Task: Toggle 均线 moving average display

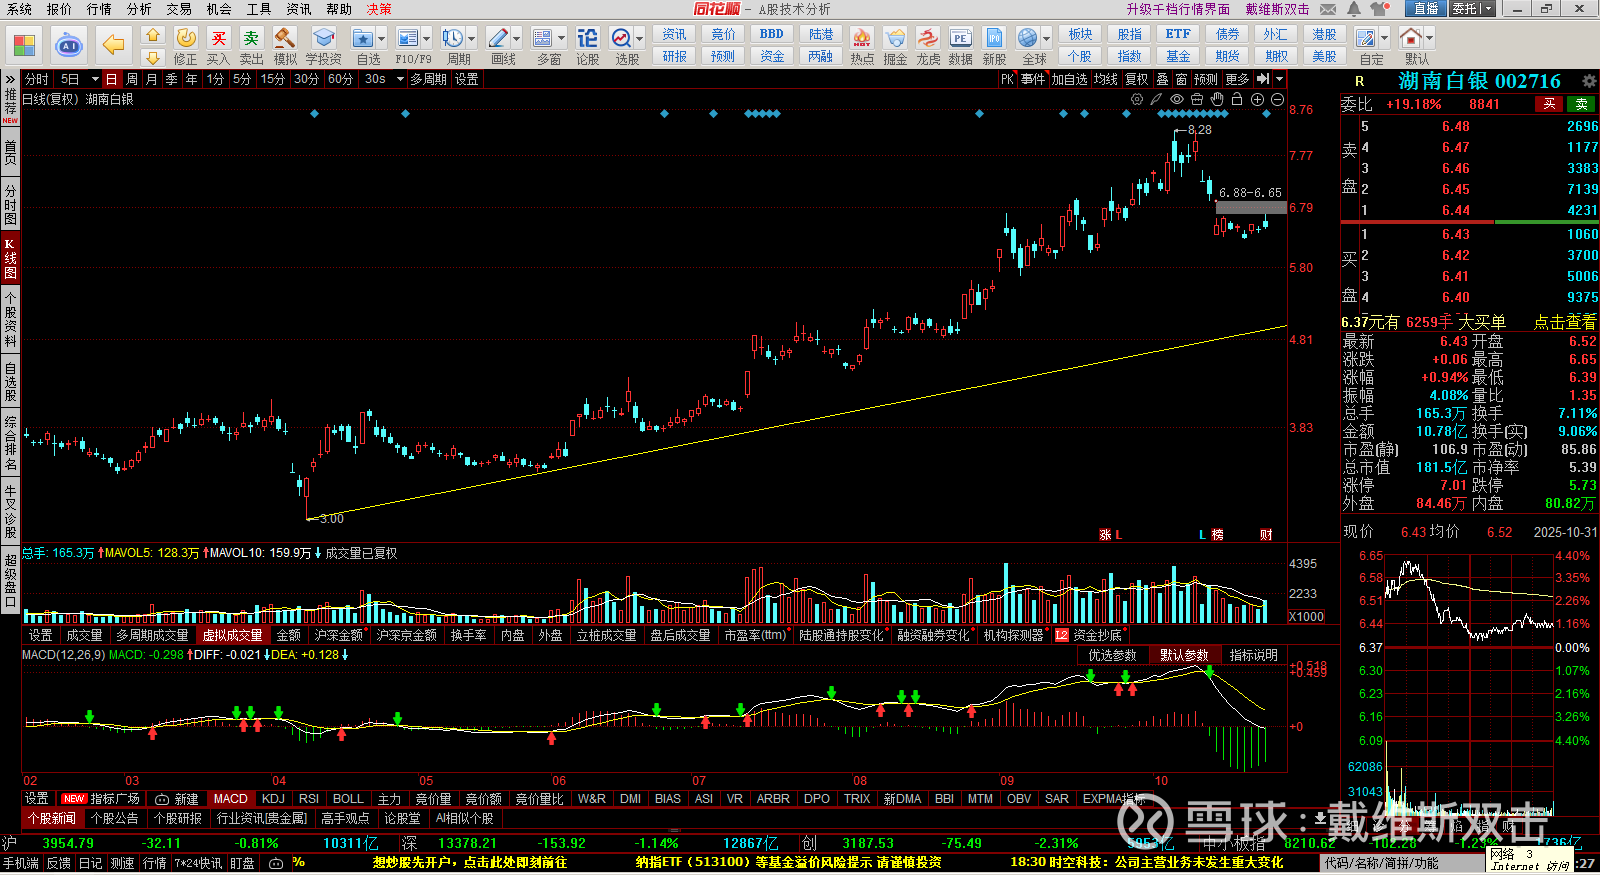Action: tap(1105, 79)
